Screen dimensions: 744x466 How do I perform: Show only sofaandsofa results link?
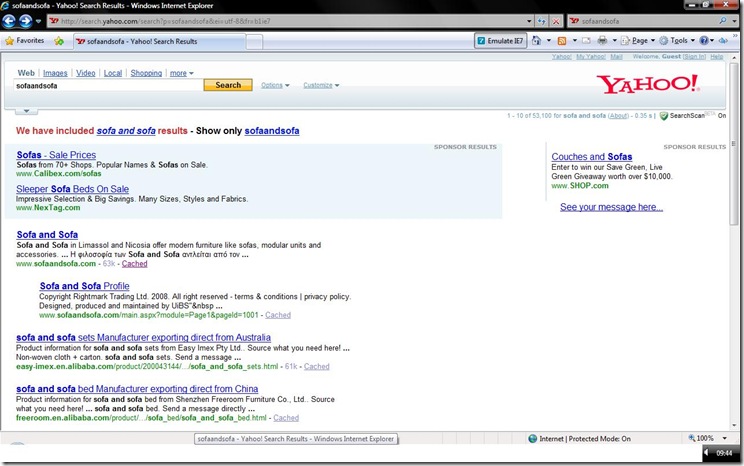click(x=272, y=131)
